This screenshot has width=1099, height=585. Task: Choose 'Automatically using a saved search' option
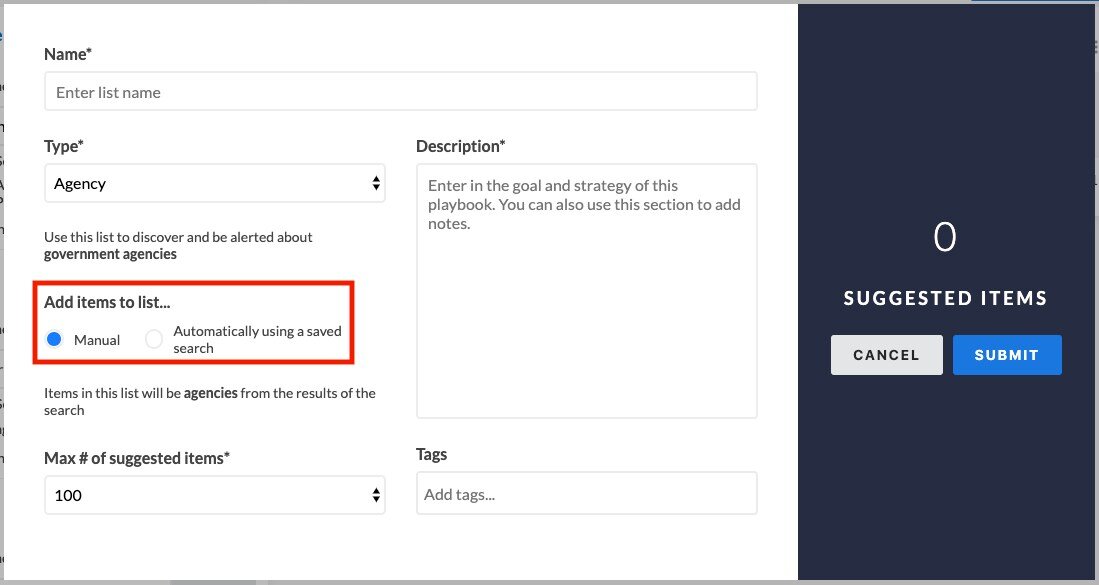pos(154,338)
